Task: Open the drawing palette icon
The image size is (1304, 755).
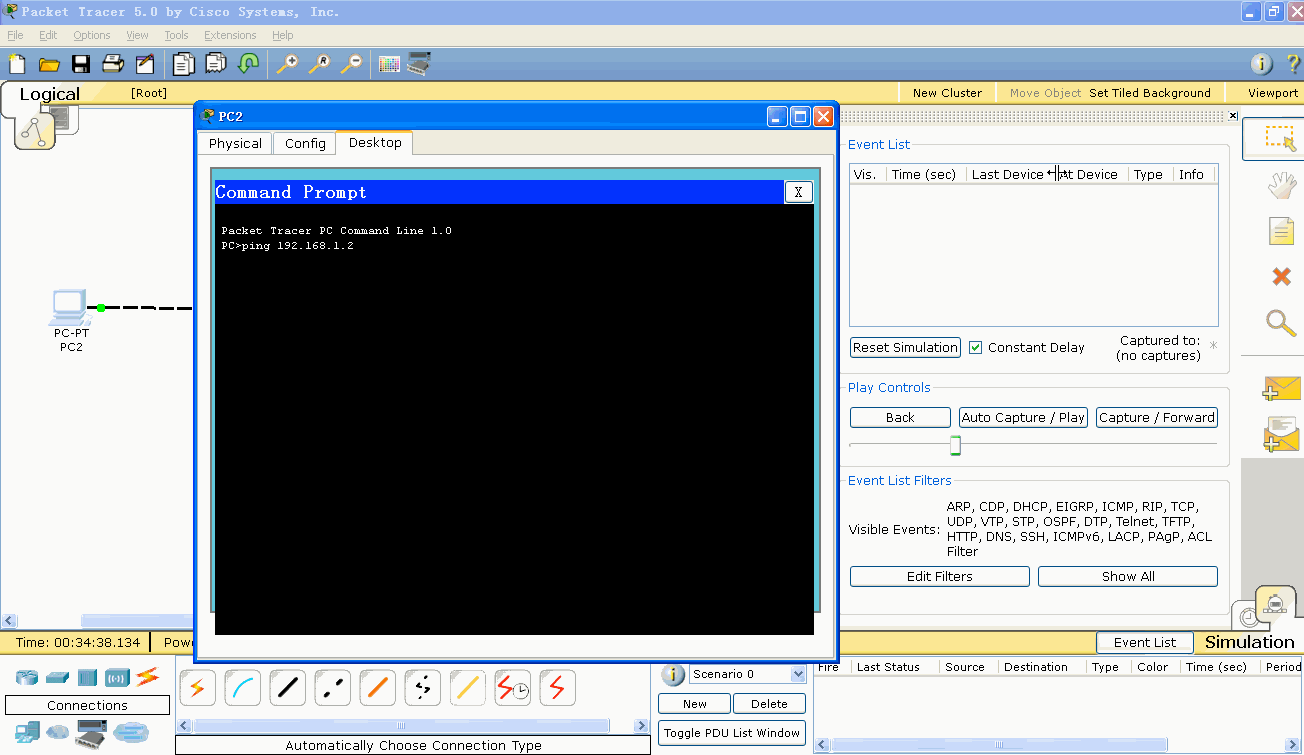Action: click(389, 64)
